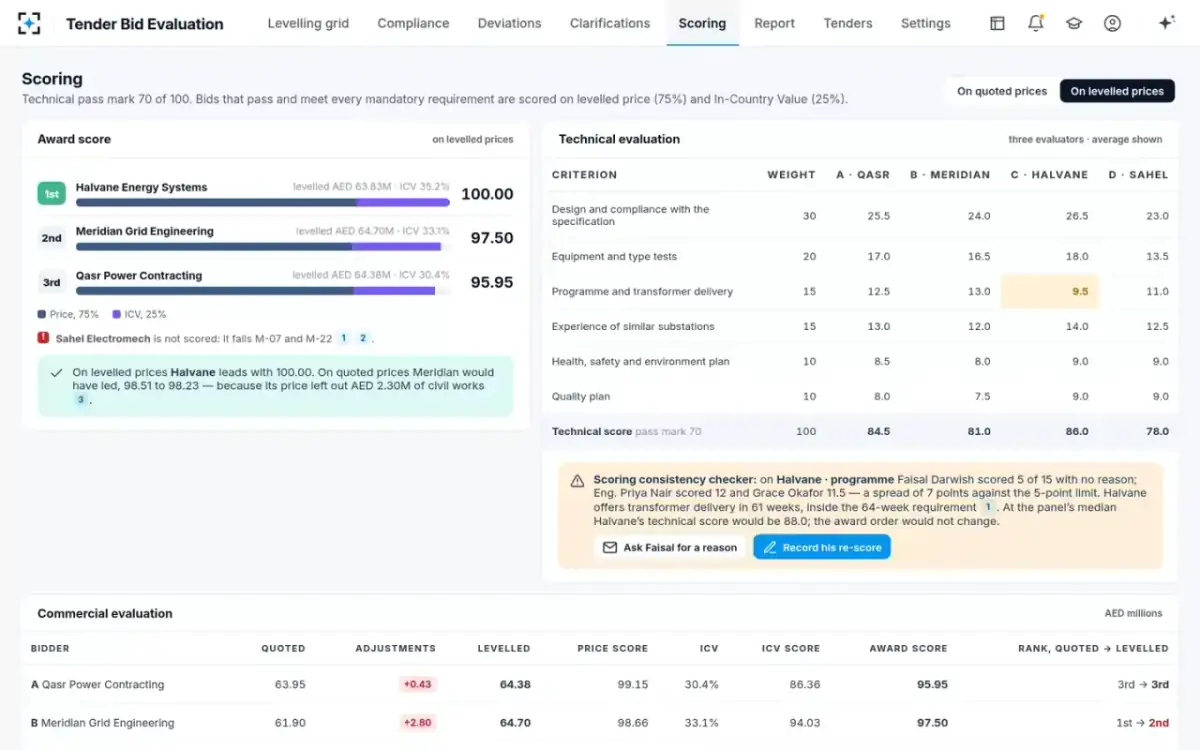
Task: Open the Compliance tab
Action: [413, 23]
